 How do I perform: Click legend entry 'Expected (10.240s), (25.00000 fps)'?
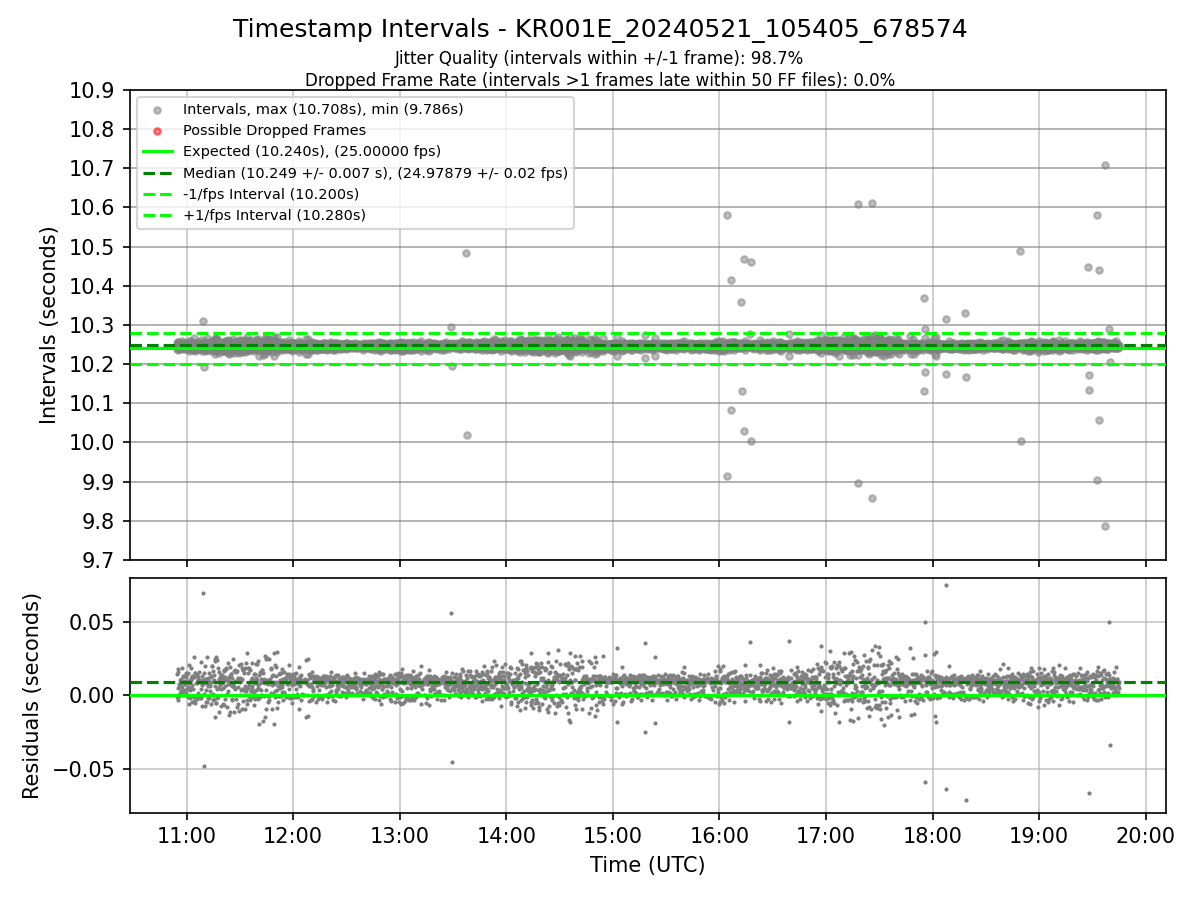tap(312, 151)
